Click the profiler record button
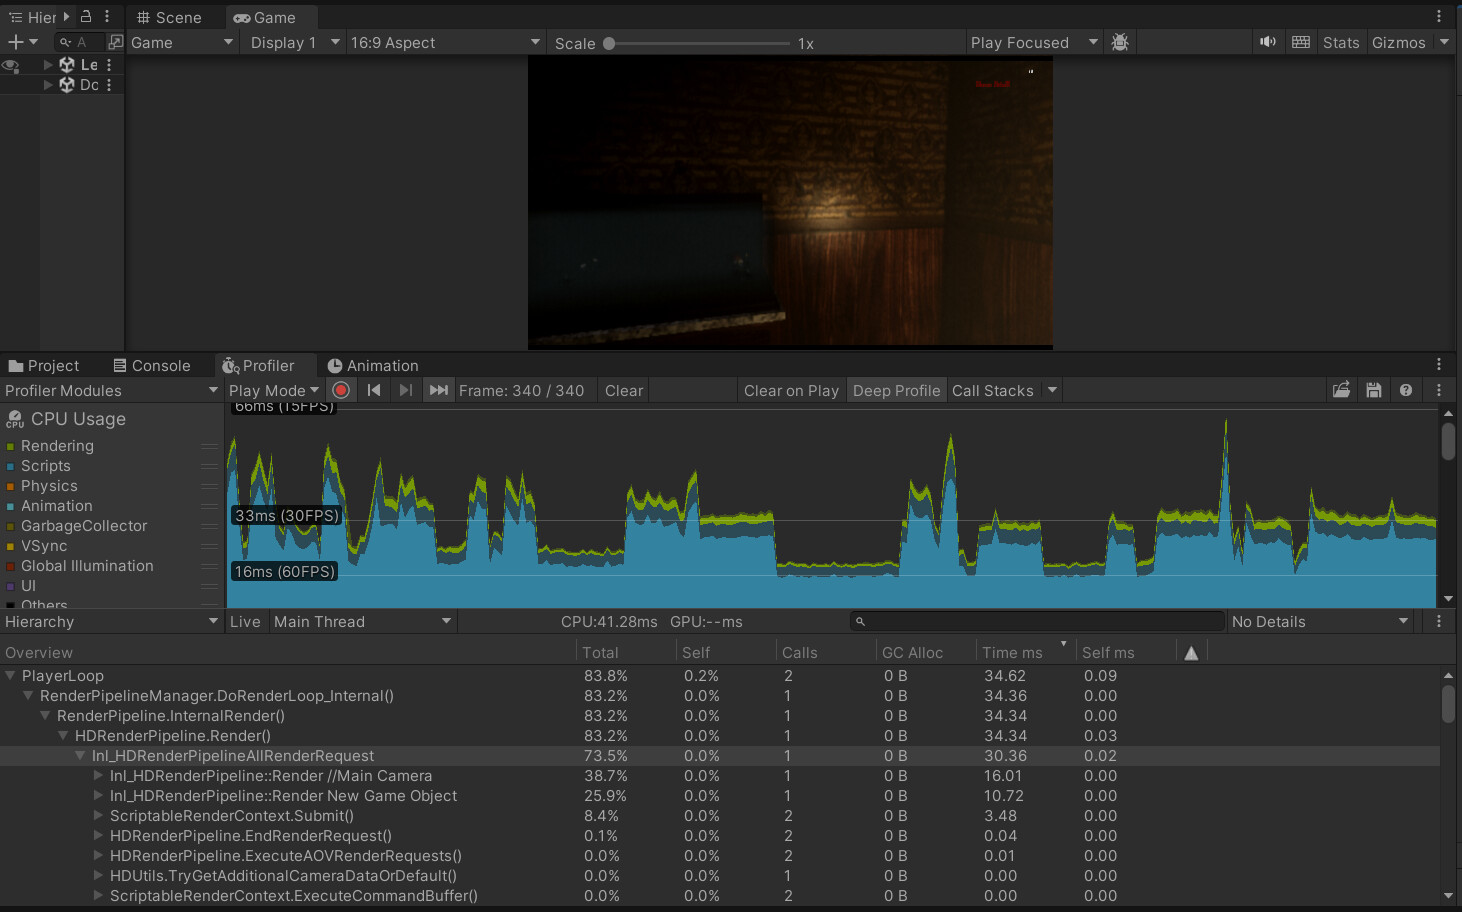The image size is (1462, 912). point(341,390)
